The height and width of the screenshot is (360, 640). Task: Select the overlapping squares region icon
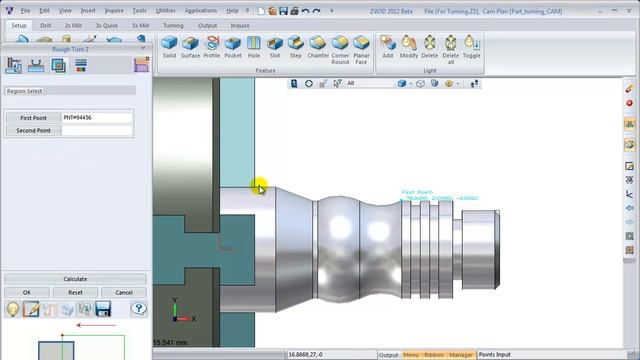click(x=58, y=65)
